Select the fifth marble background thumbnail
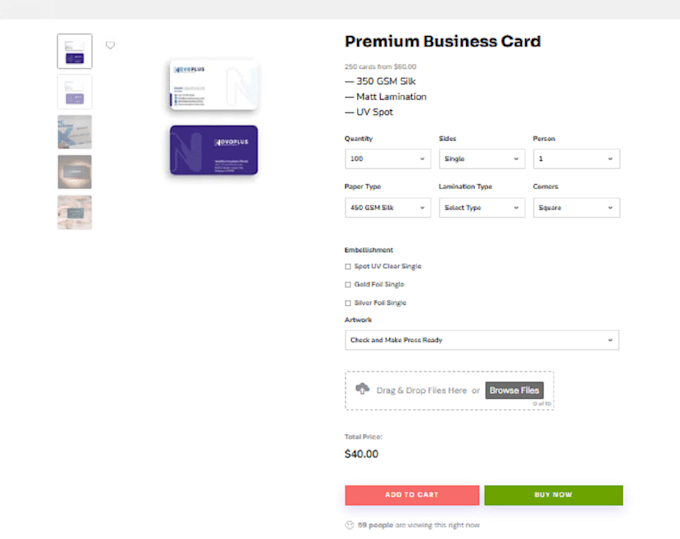The width and height of the screenshot is (680, 539). [75, 212]
